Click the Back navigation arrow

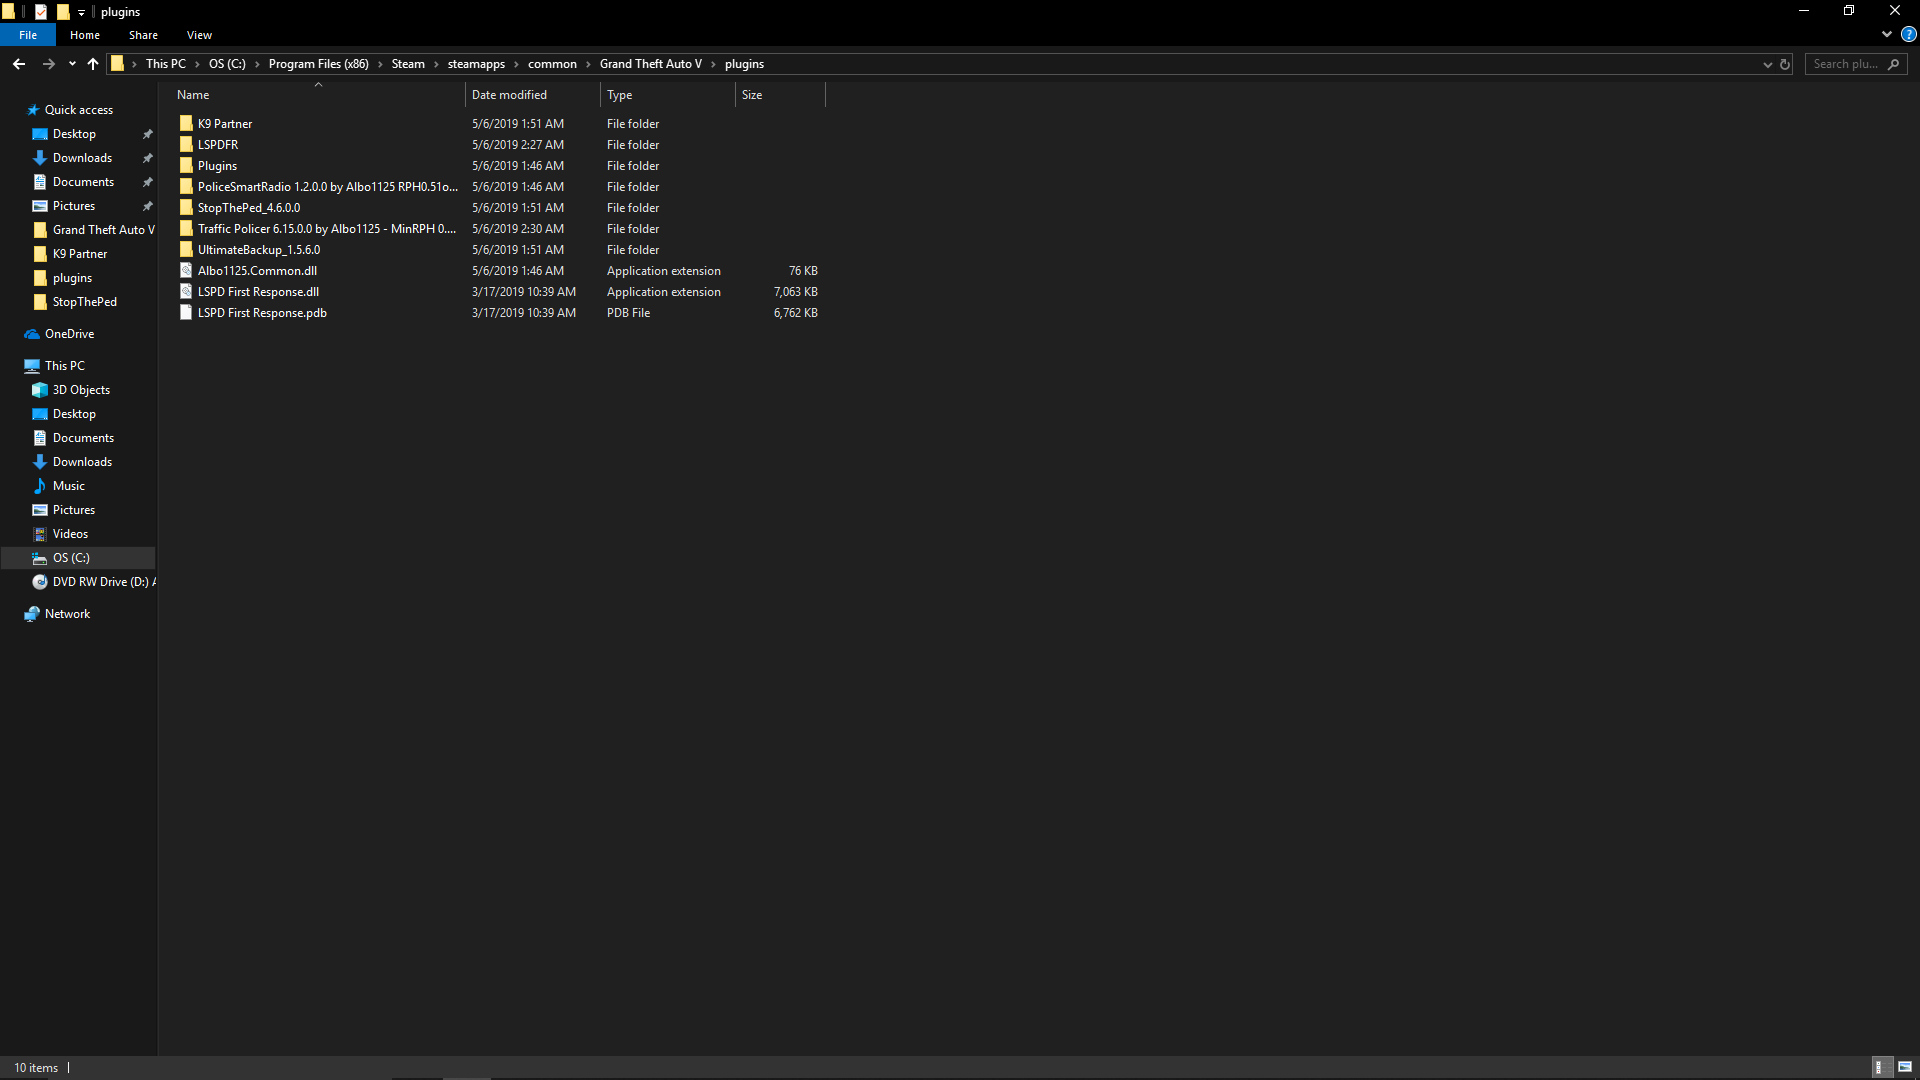[19, 64]
